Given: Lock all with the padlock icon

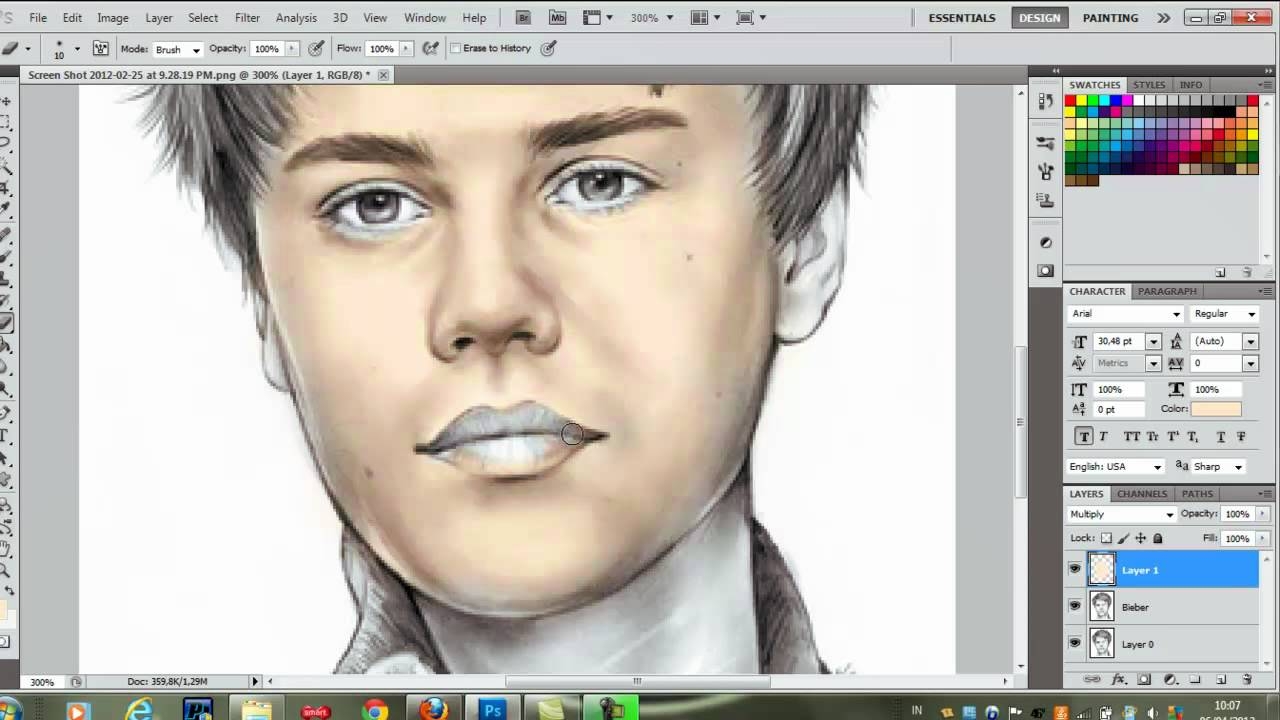Looking at the screenshot, I should (1157, 538).
